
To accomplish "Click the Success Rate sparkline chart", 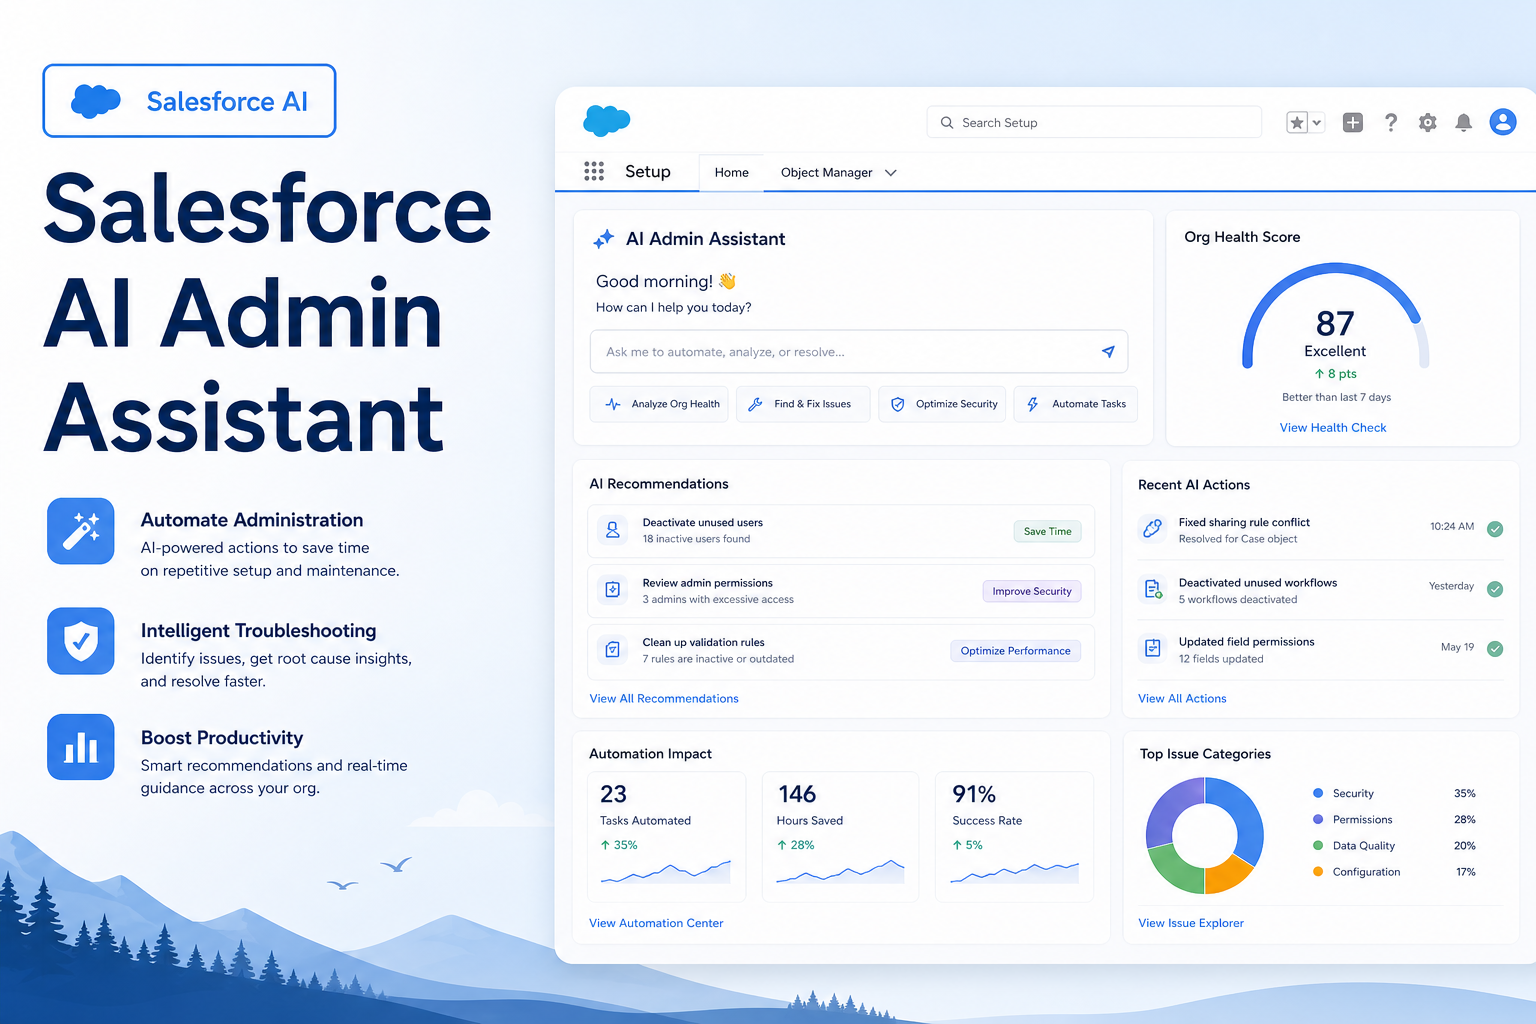I will [1015, 872].
